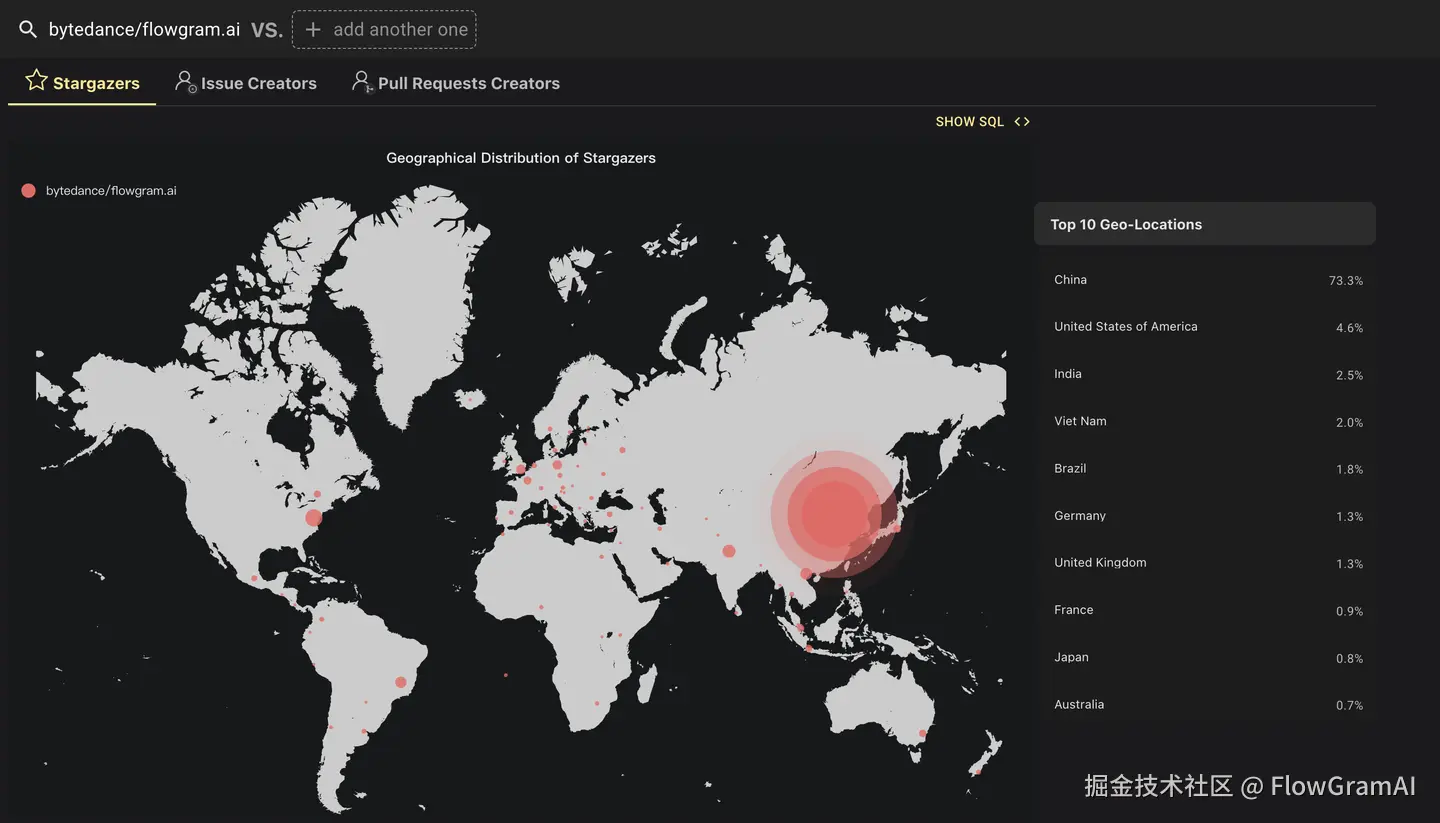Click the Brazil bubble on the map

click(x=401, y=682)
